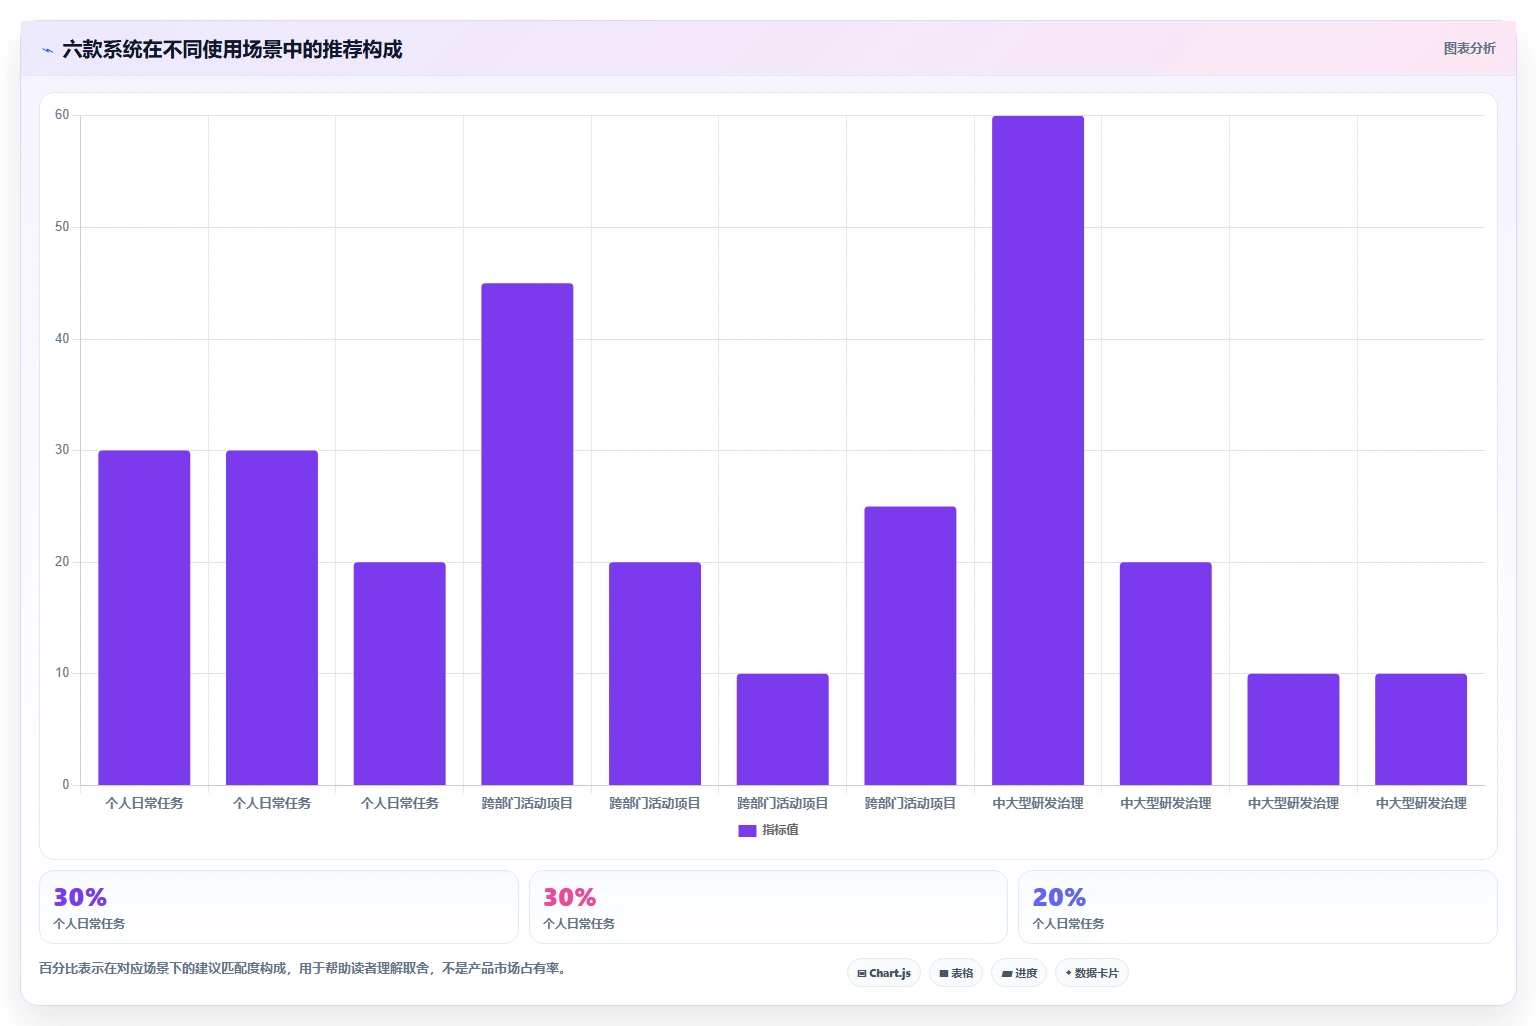Select the 表格 tag pill
The height and width of the screenshot is (1026, 1537).
(x=956, y=973)
